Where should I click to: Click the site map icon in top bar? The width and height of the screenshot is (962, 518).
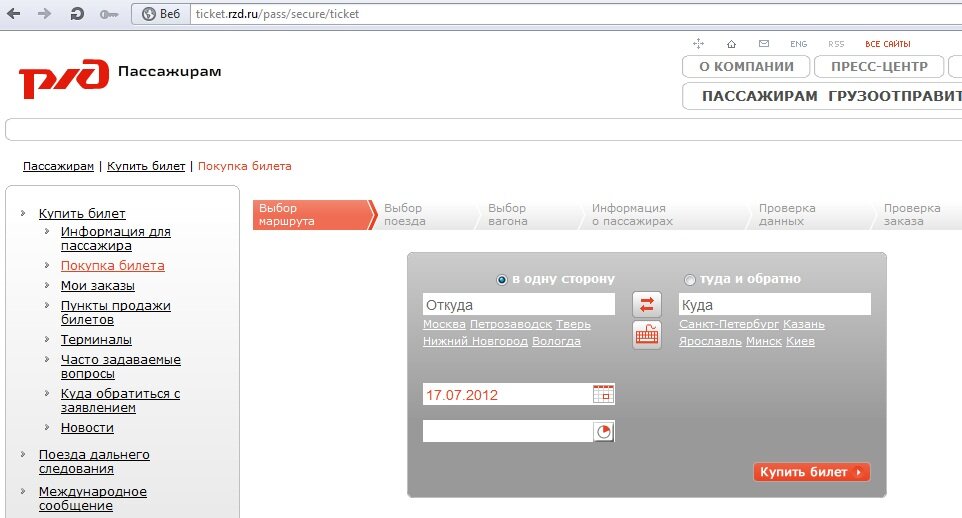coord(698,44)
